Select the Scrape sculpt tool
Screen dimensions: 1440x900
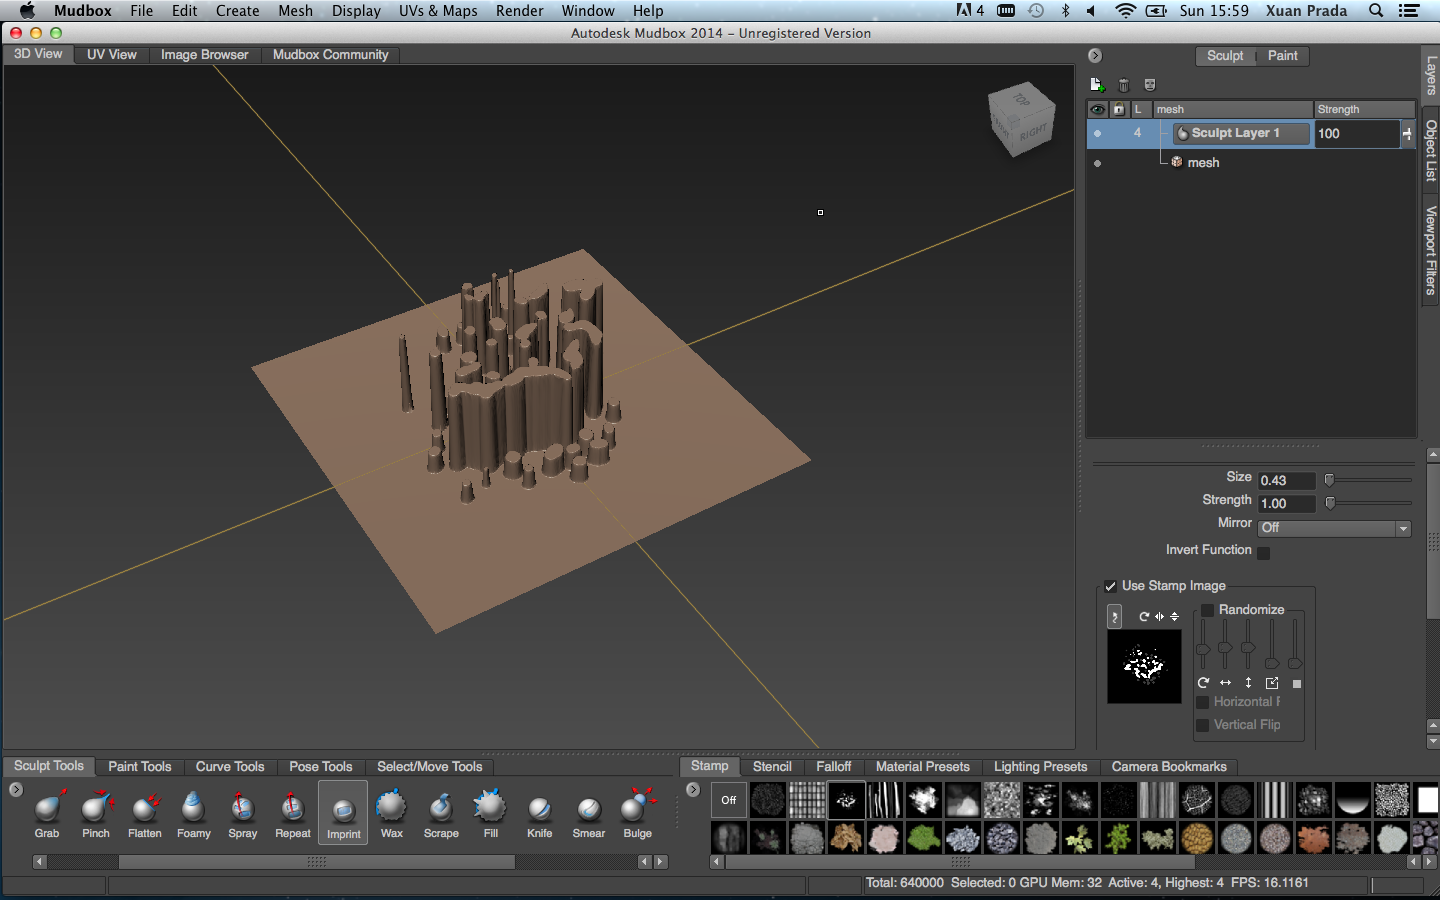pyautogui.click(x=441, y=813)
